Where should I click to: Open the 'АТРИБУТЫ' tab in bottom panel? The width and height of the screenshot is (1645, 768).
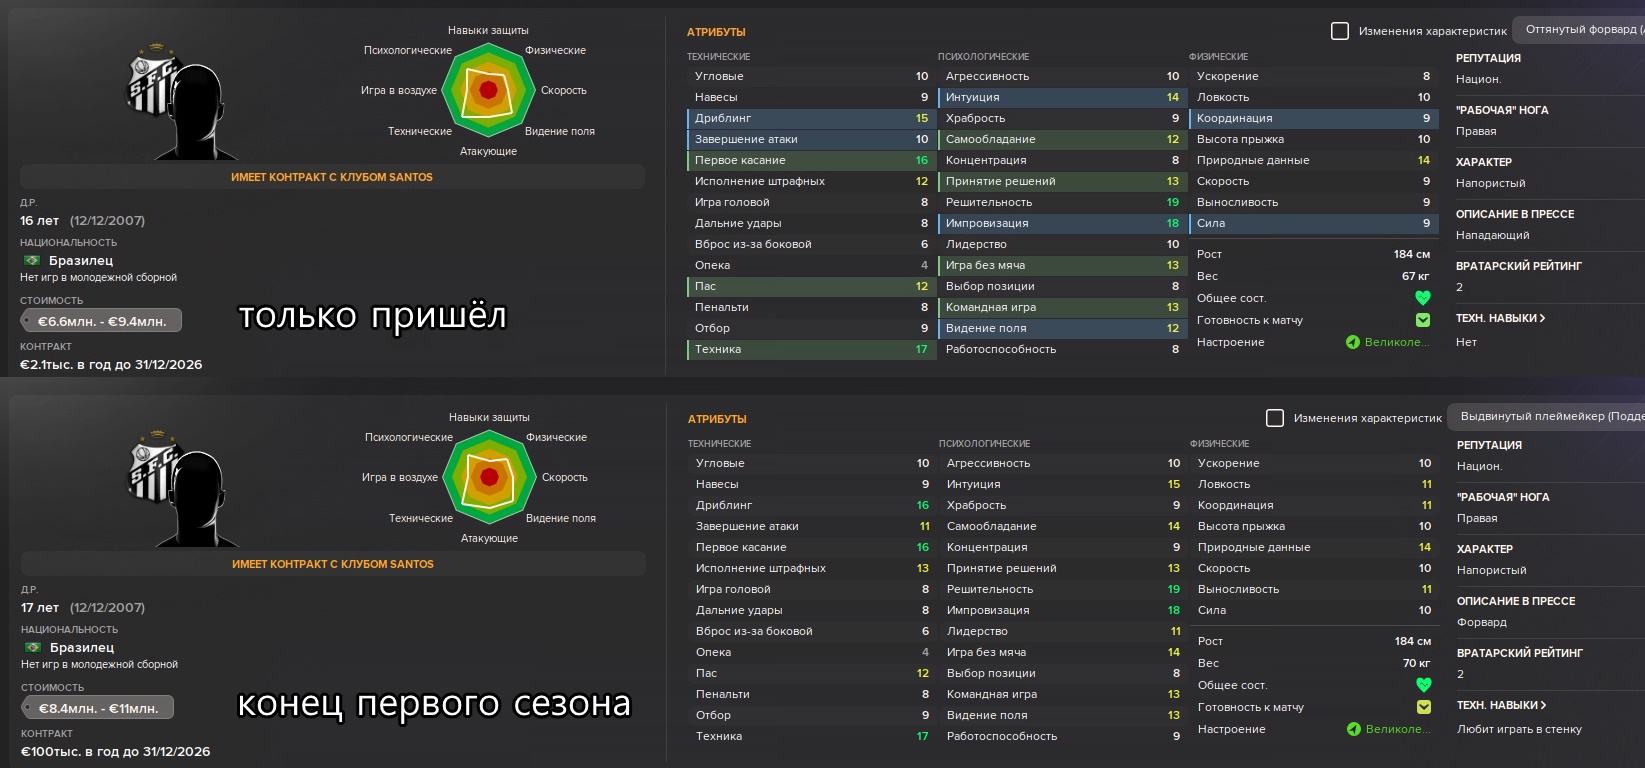717,419
